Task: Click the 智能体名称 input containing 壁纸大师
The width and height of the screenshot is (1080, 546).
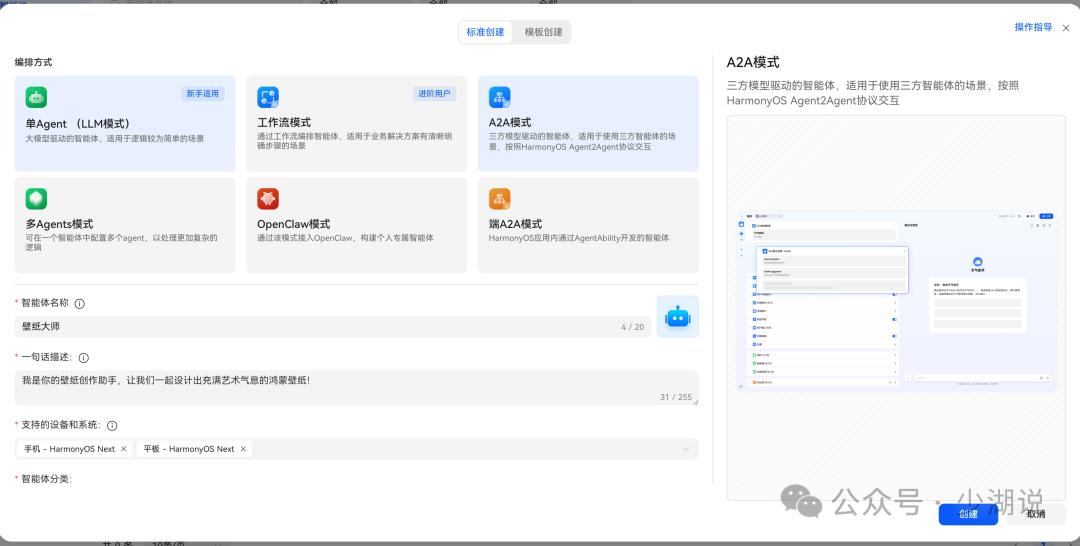Action: (333, 327)
